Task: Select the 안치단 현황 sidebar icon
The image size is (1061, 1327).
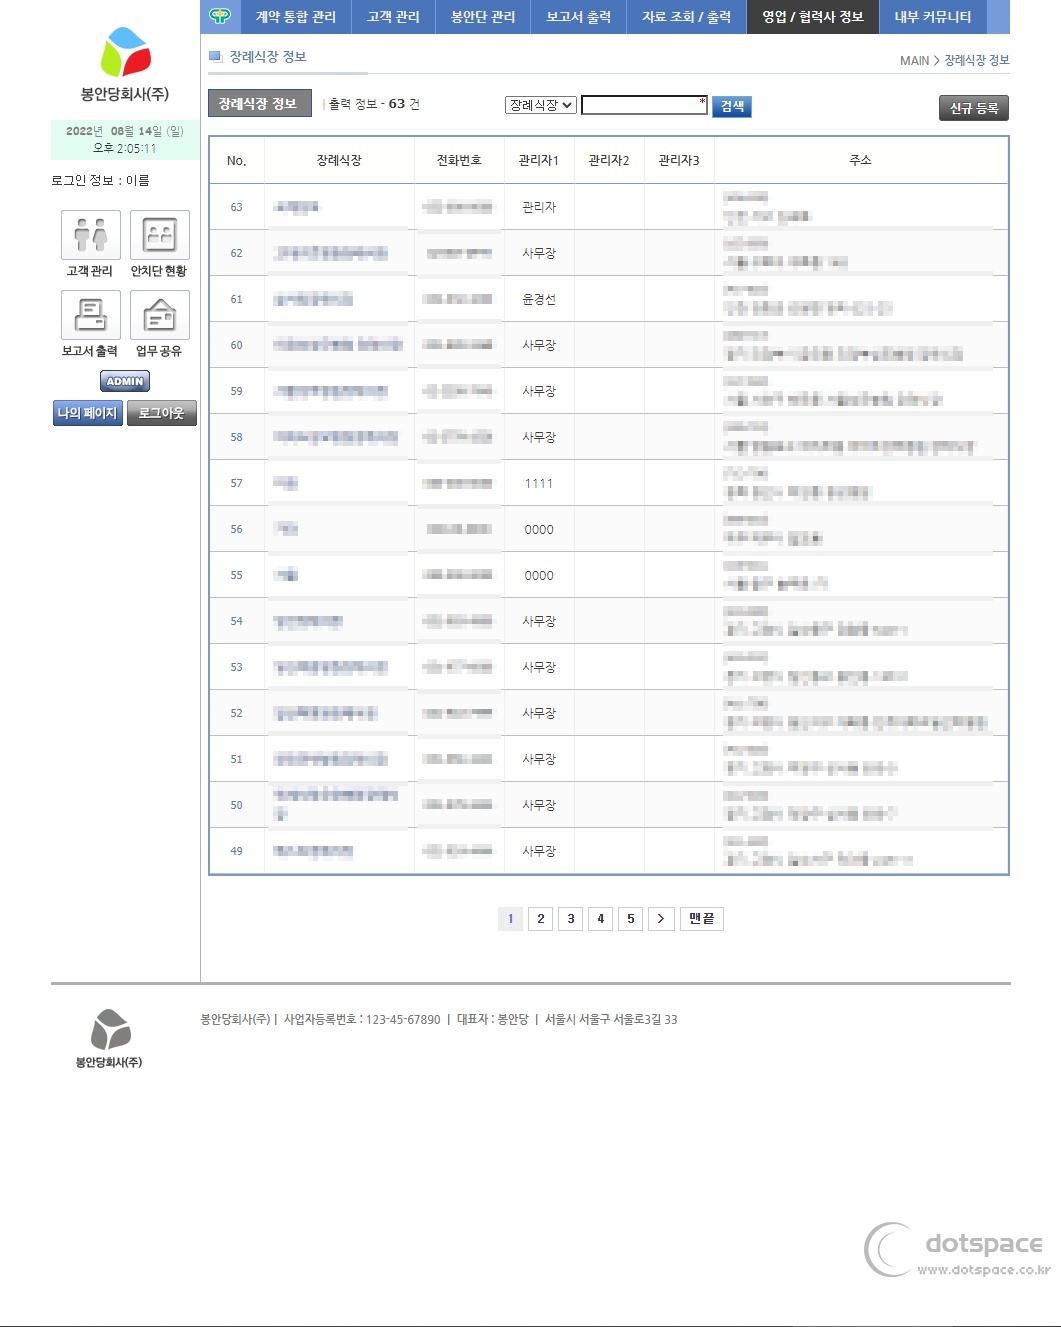Action: 158,236
